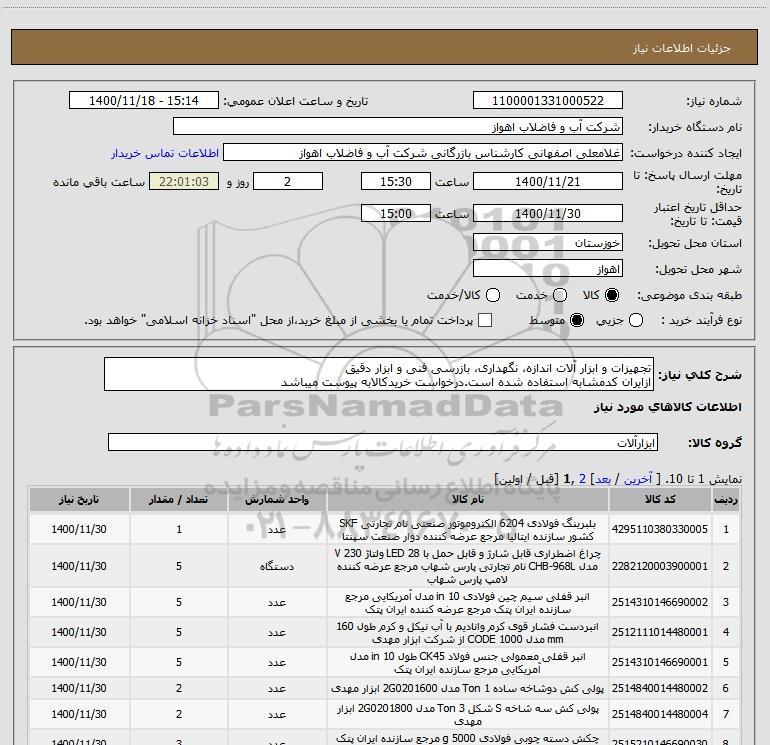Click the response deadline date 1400/11/21
The image size is (770, 745).
pyautogui.click(x=548, y=181)
